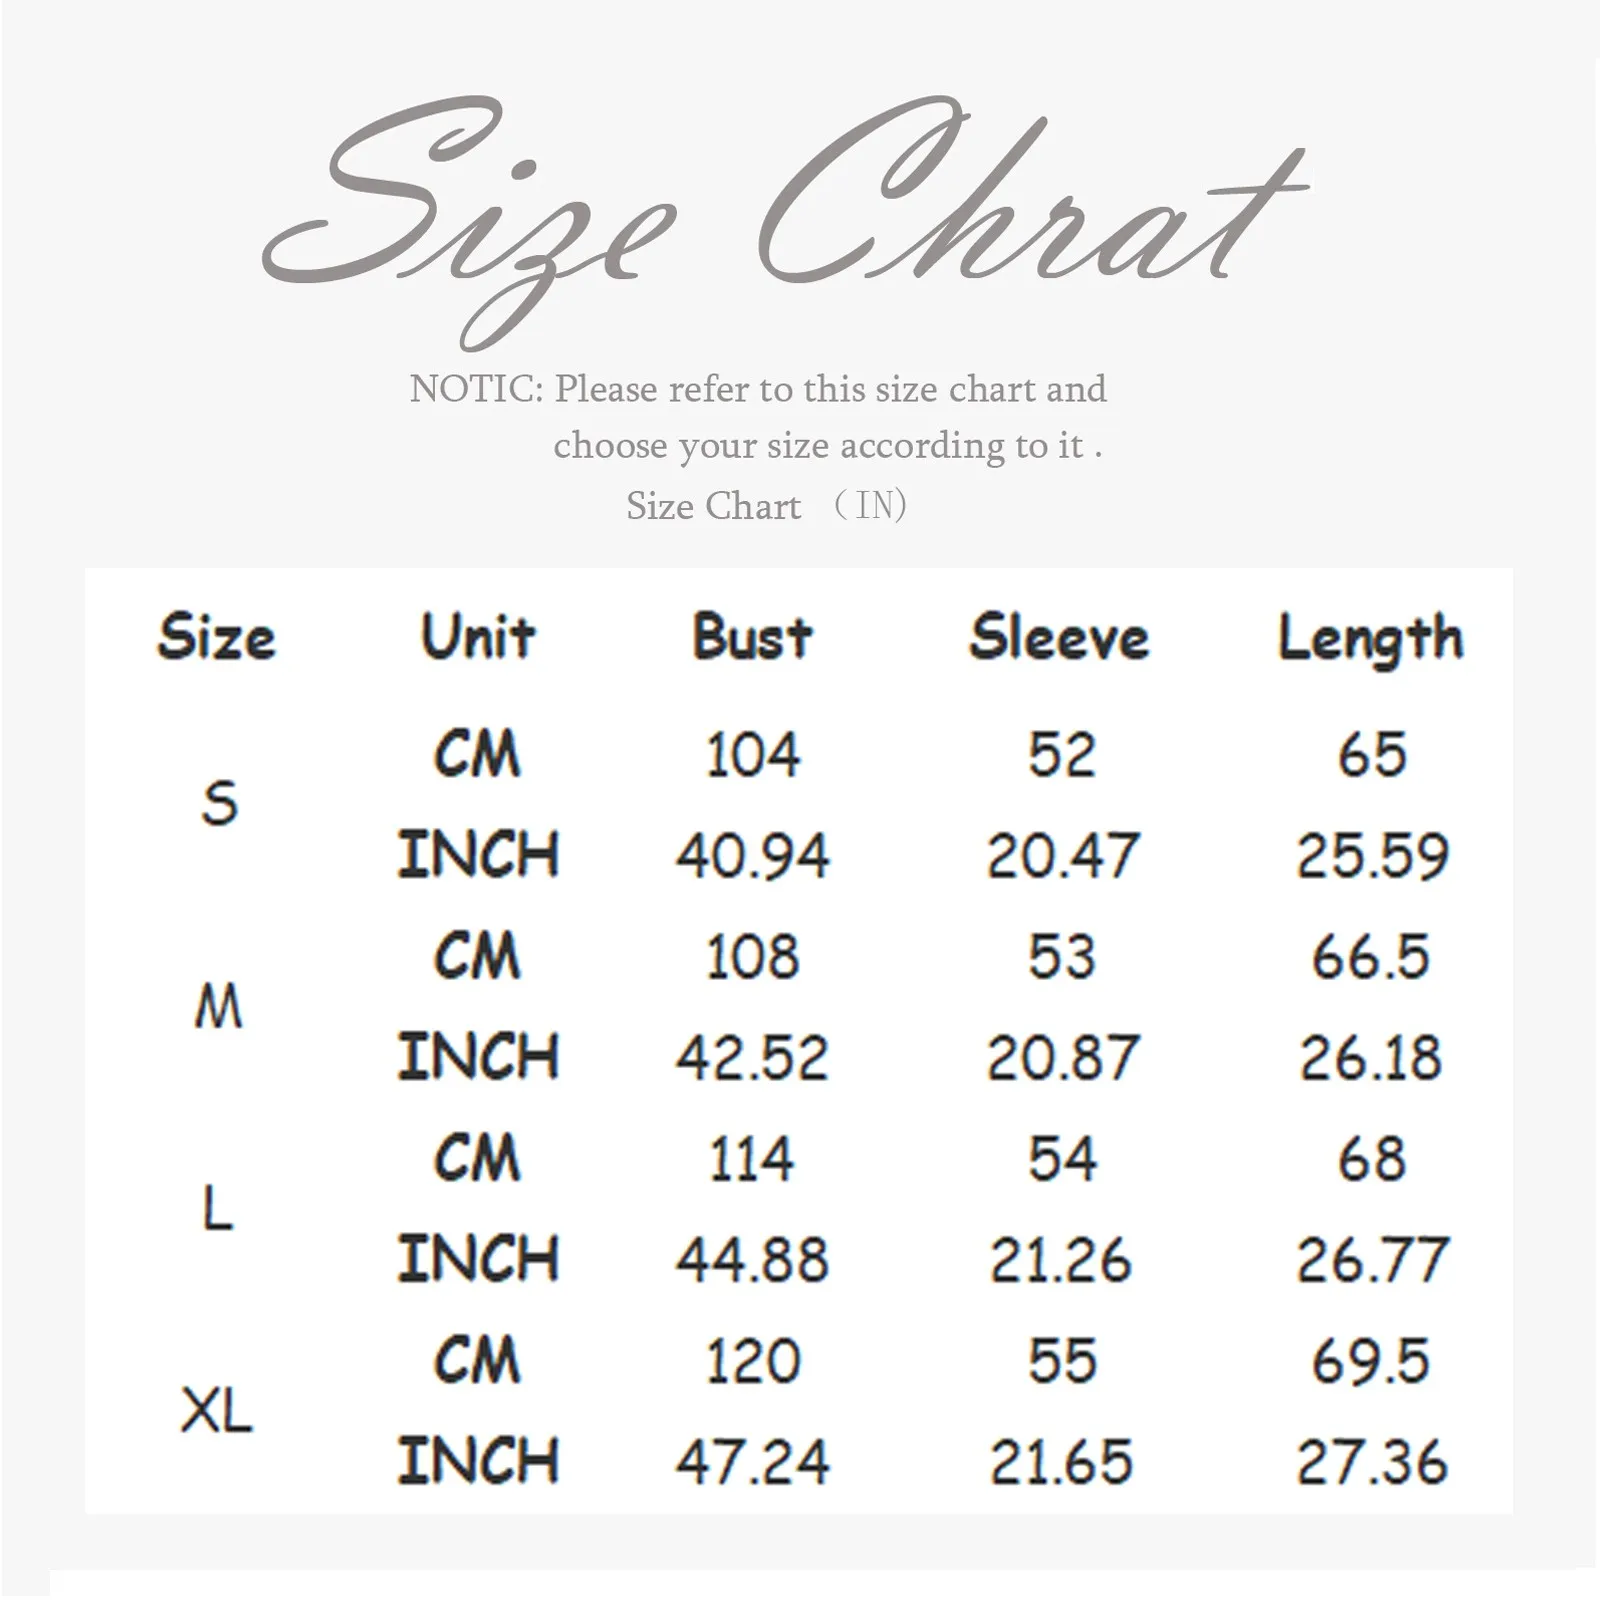Click the L size row label

[217, 1209]
